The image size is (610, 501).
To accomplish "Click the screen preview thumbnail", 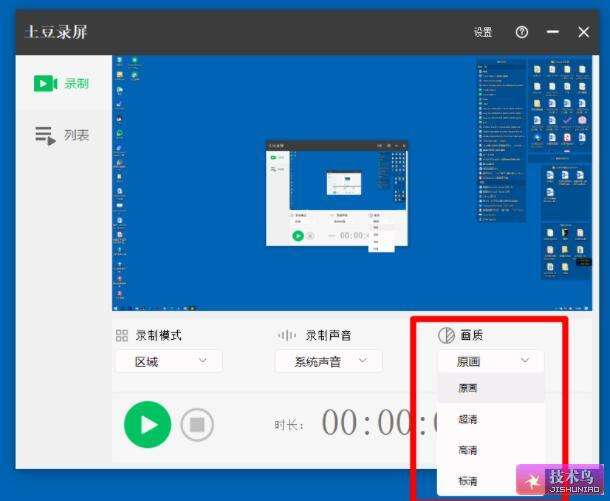I will tap(352, 183).
